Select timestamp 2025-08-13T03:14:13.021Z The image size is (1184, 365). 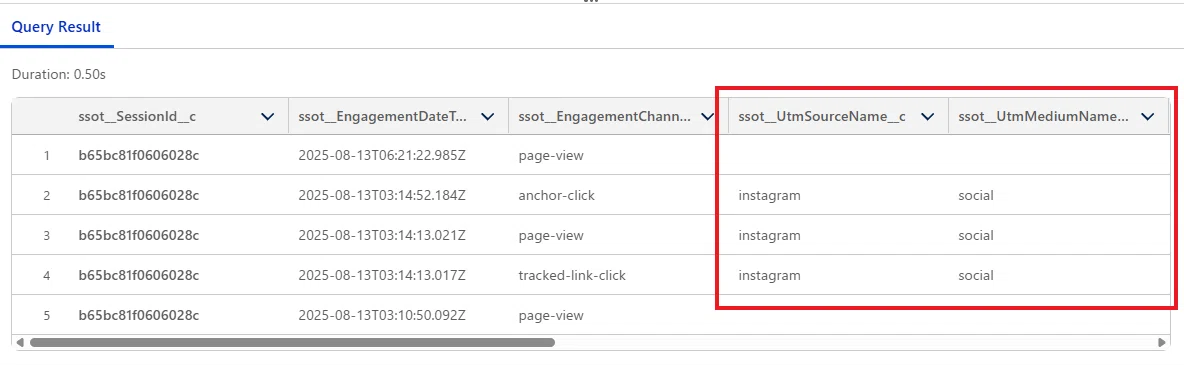382,235
